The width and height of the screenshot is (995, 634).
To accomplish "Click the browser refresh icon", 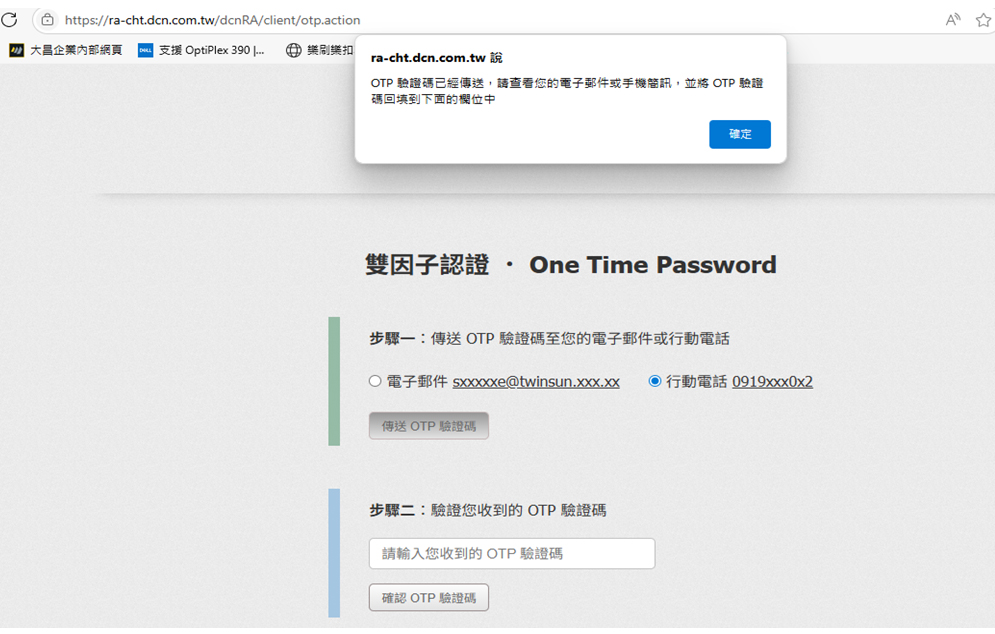I will [x=9, y=19].
